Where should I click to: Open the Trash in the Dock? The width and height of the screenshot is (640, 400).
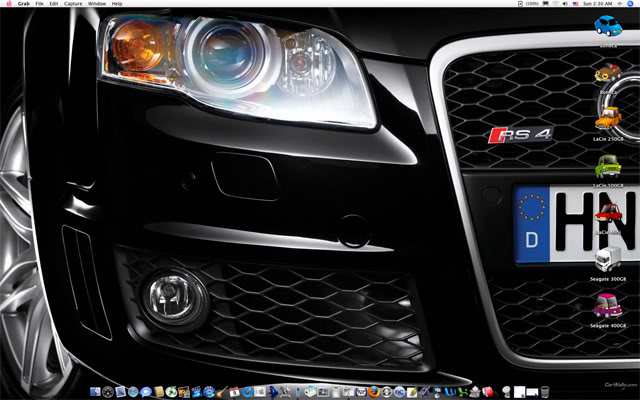[545, 392]
